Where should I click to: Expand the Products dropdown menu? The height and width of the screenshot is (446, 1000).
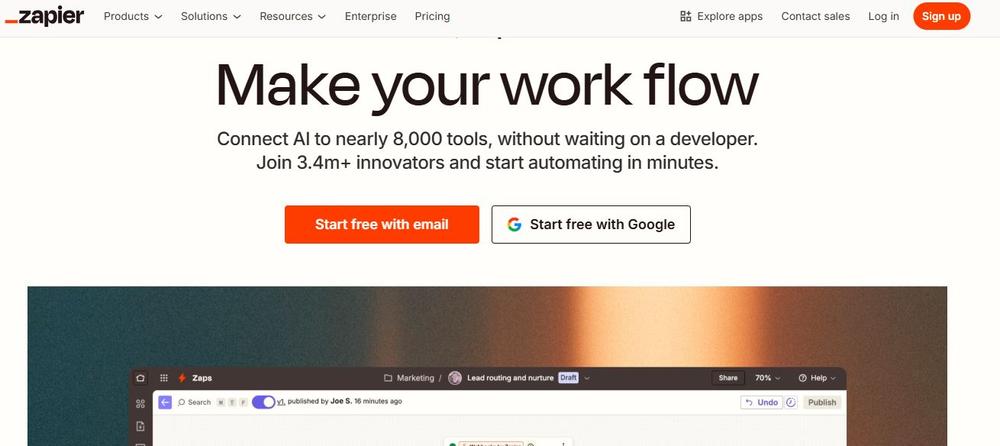click(133, 16)
